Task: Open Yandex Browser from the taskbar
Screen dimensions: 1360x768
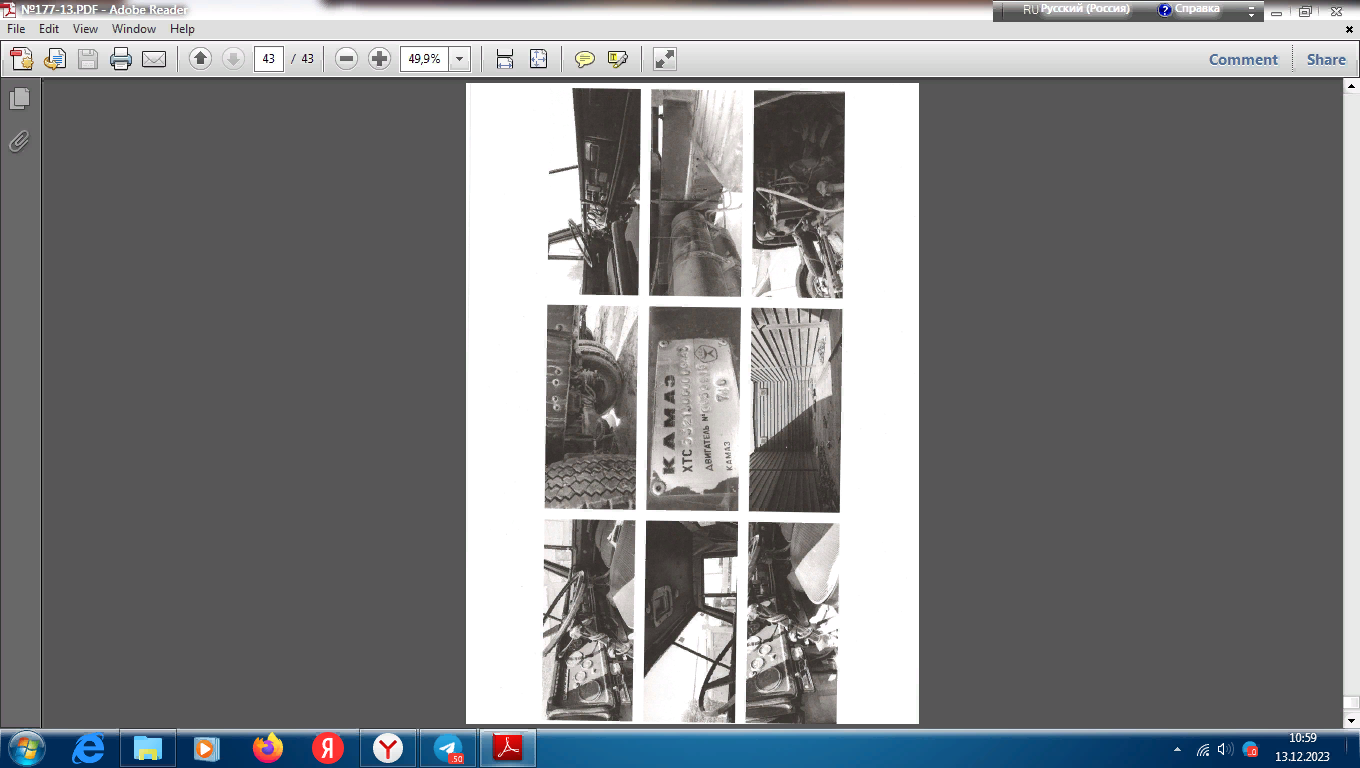Action: click(x=389, y=748)
